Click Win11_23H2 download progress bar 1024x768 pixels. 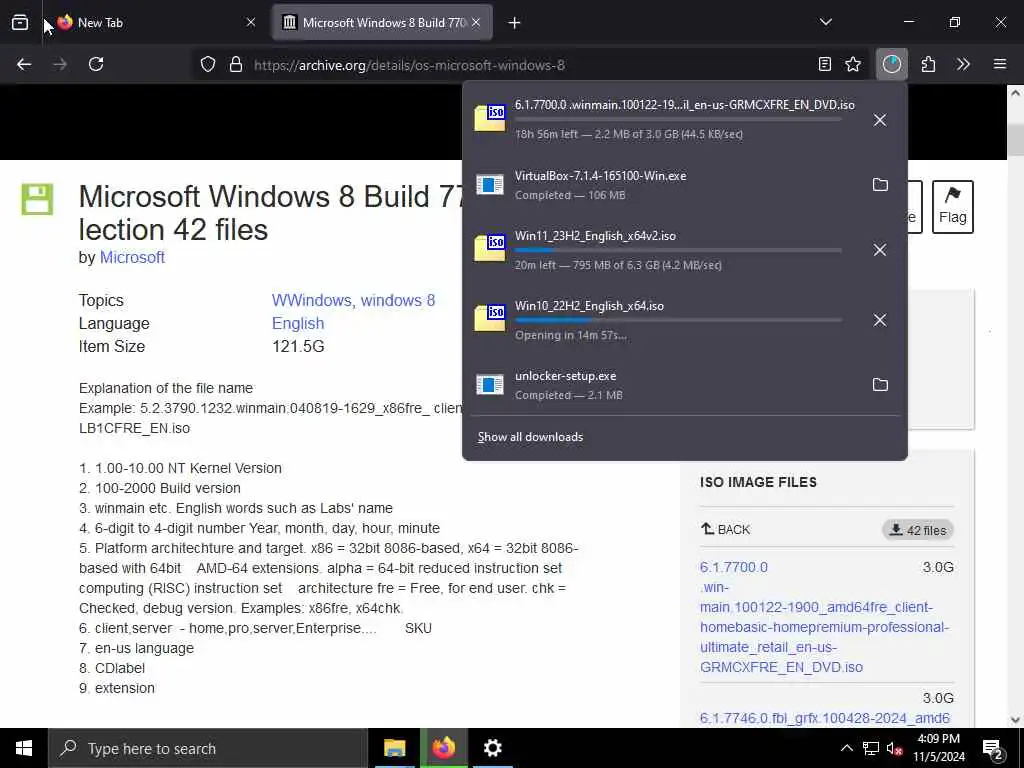(x=678, y=251)
